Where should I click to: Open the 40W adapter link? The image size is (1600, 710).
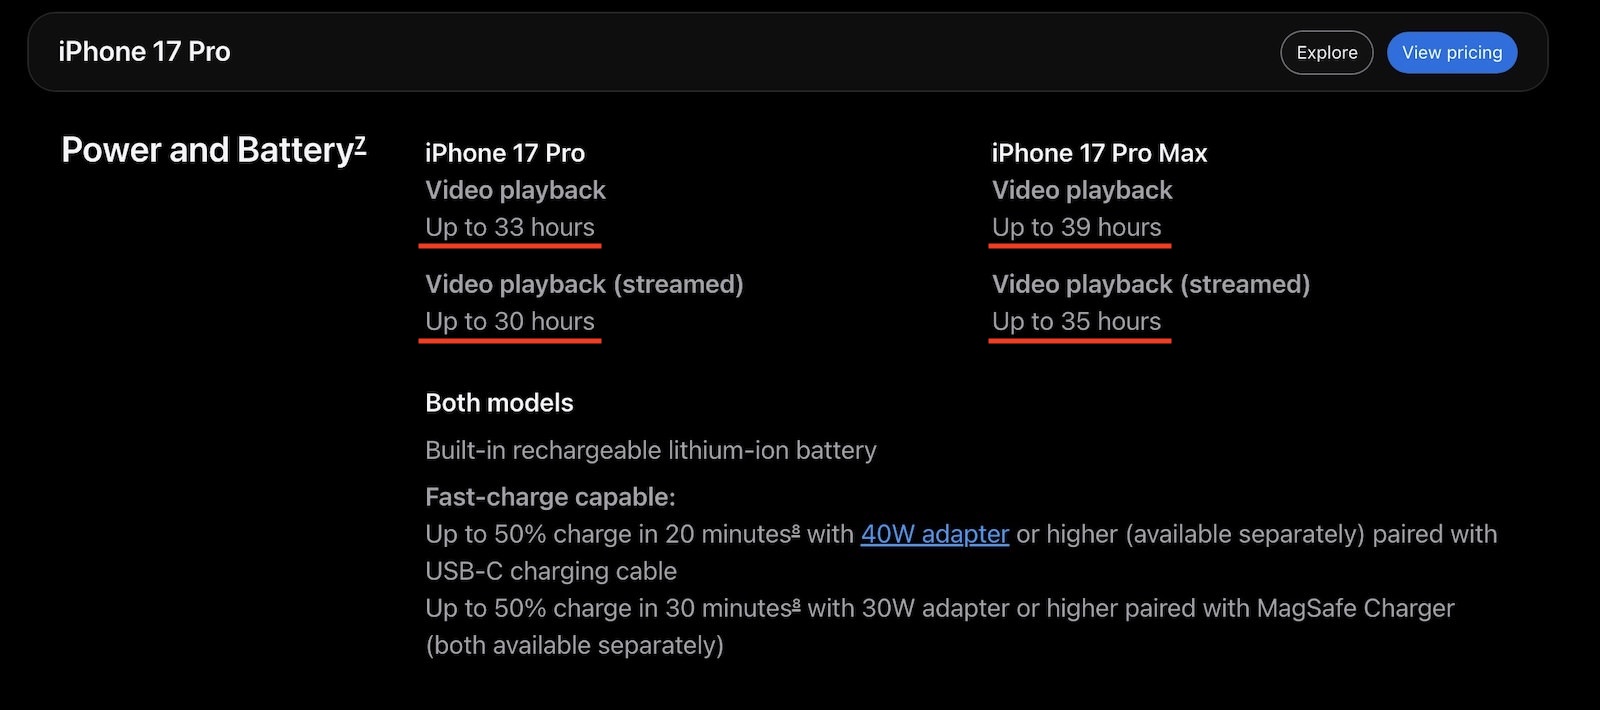click(x=934, y=534)
